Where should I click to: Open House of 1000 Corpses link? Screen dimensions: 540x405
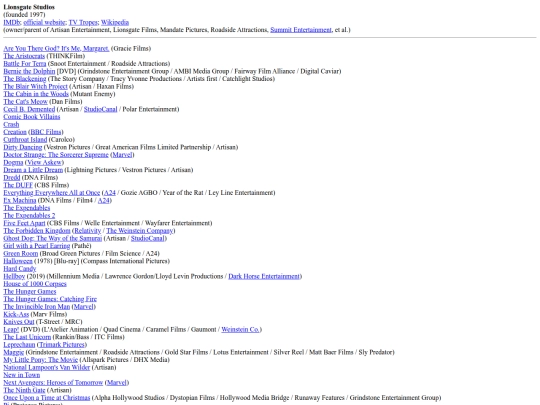tap(35, 284)
